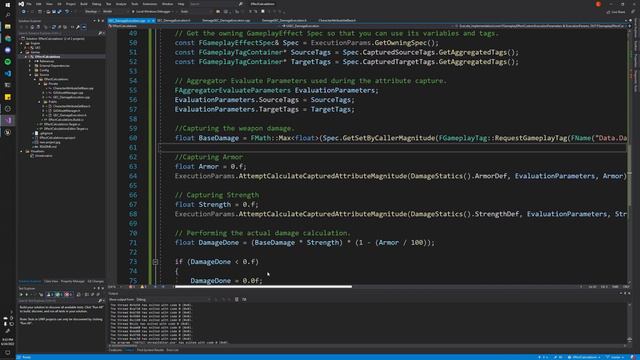The height and width of the screenshot is (360, 640).
Task: Click the editor horizontal scrollbar thumb
Action: (x=263, y=287)
